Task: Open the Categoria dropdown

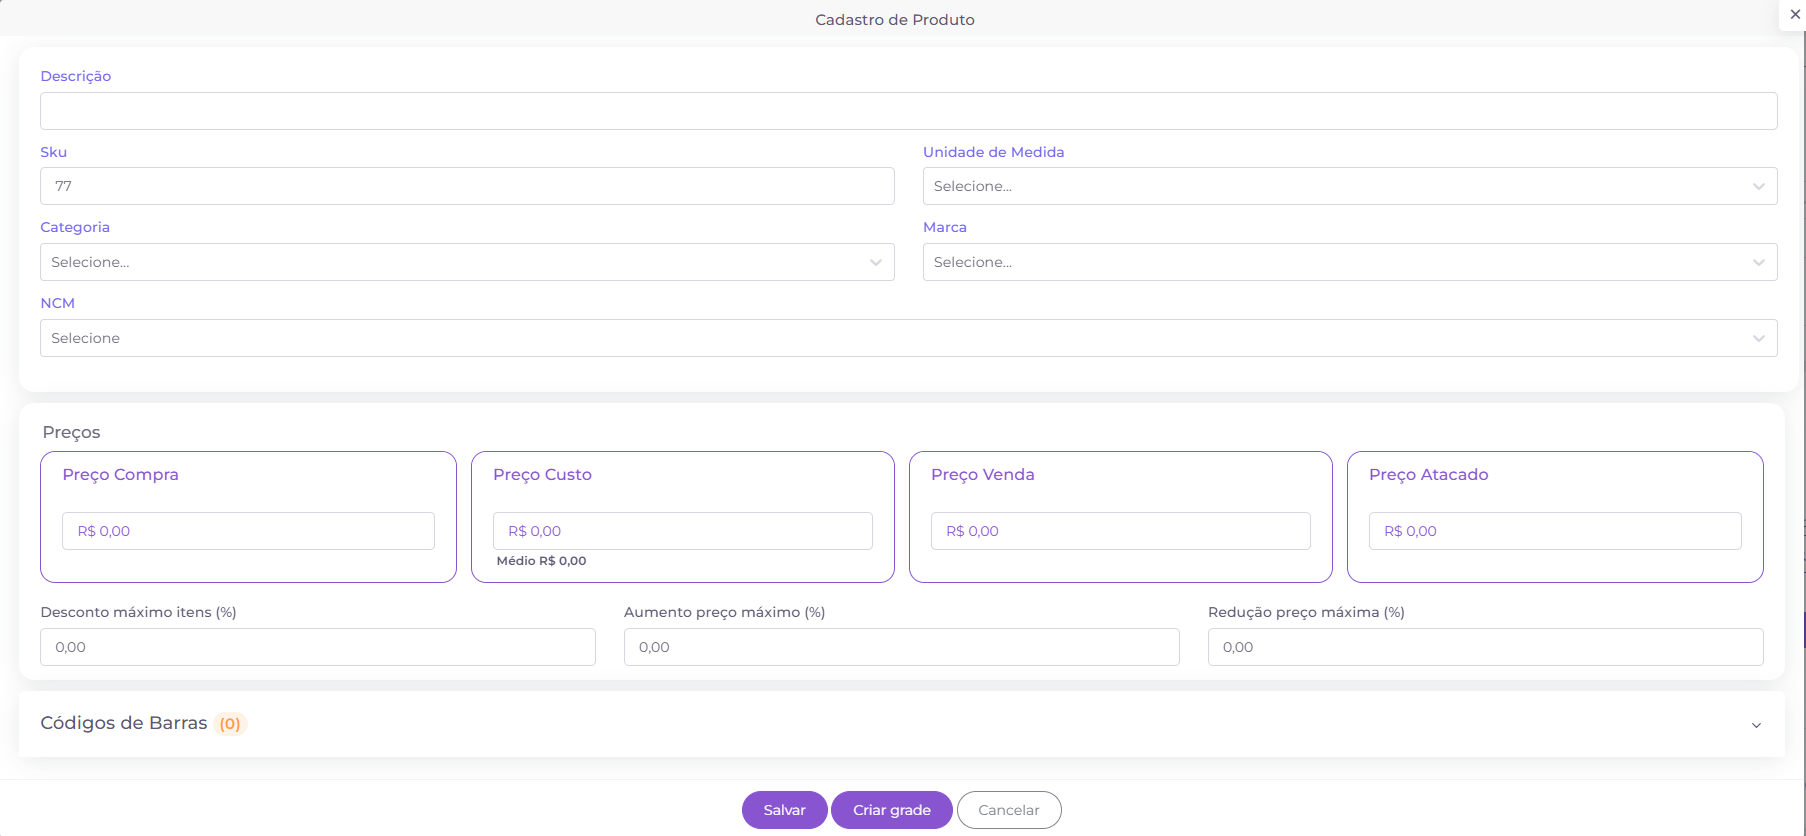Action: pyautogui.click(x=467, y=262)
